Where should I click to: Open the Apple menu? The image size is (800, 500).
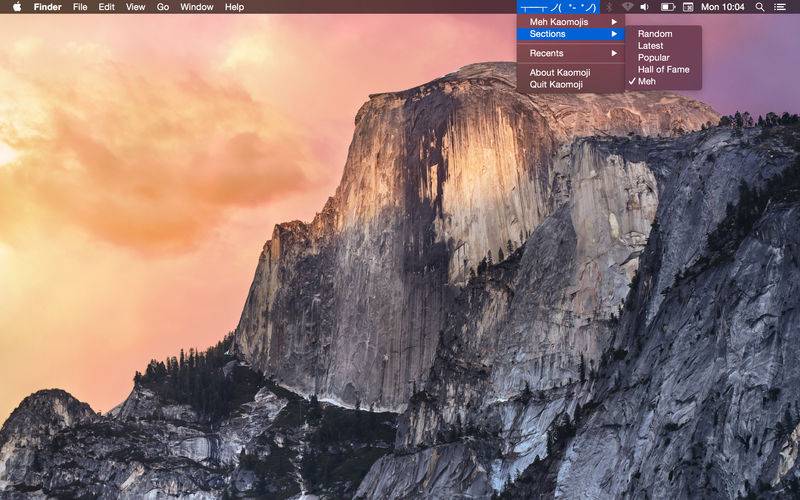tap(17, 7)
